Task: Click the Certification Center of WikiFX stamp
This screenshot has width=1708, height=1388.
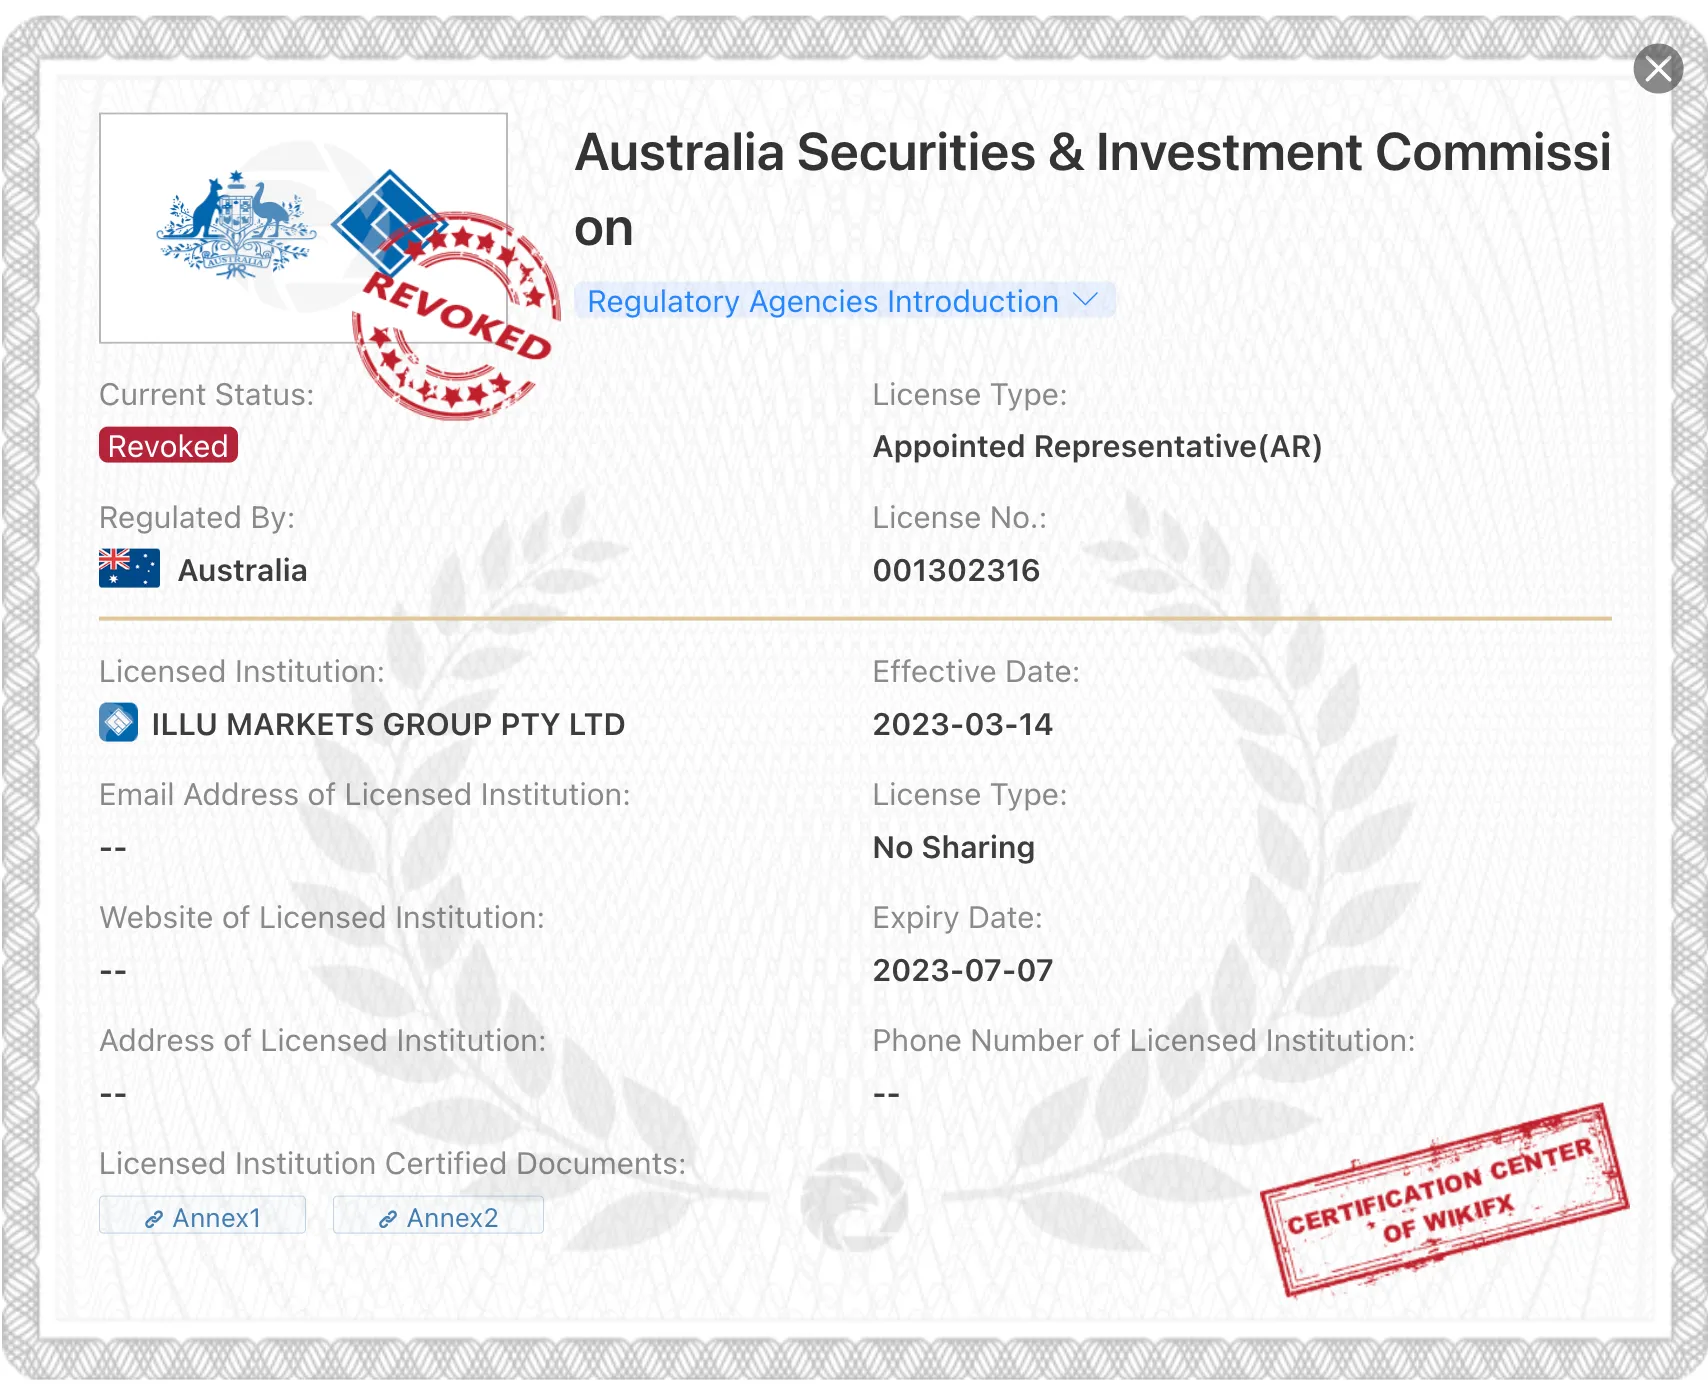Action: (1444, 1200)
